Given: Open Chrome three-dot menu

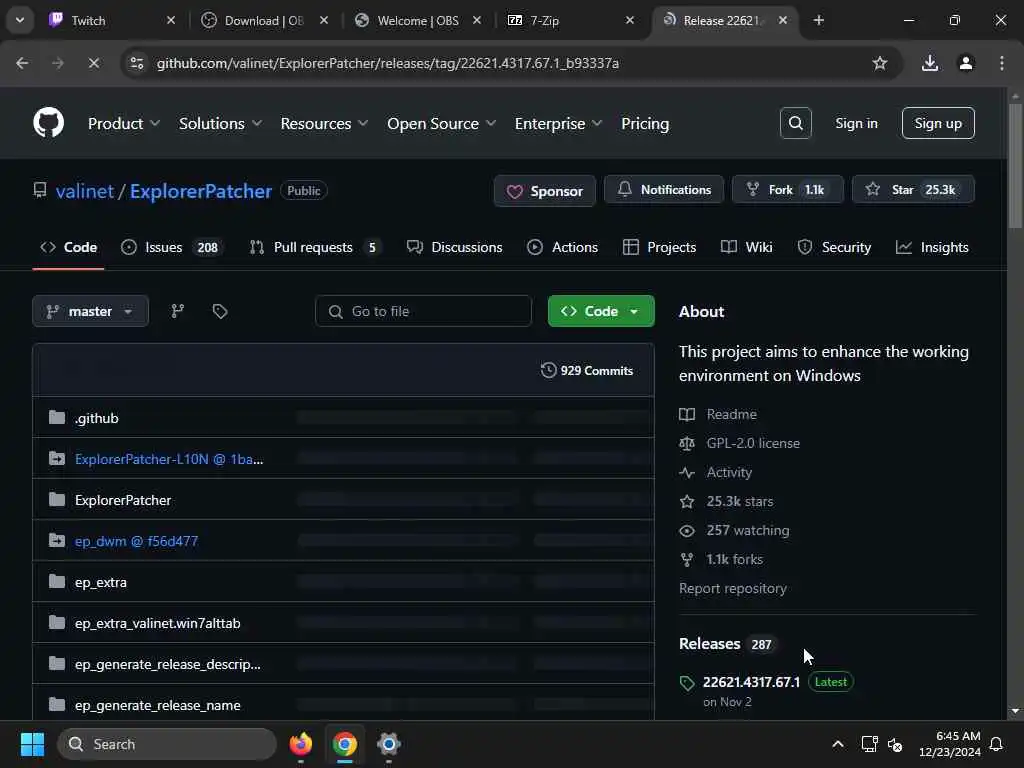Looking at the screenshot, I should pos(1002,63).
